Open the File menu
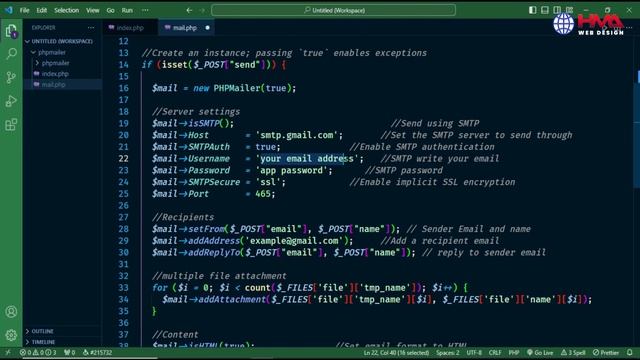 click(x=24, y=10)
